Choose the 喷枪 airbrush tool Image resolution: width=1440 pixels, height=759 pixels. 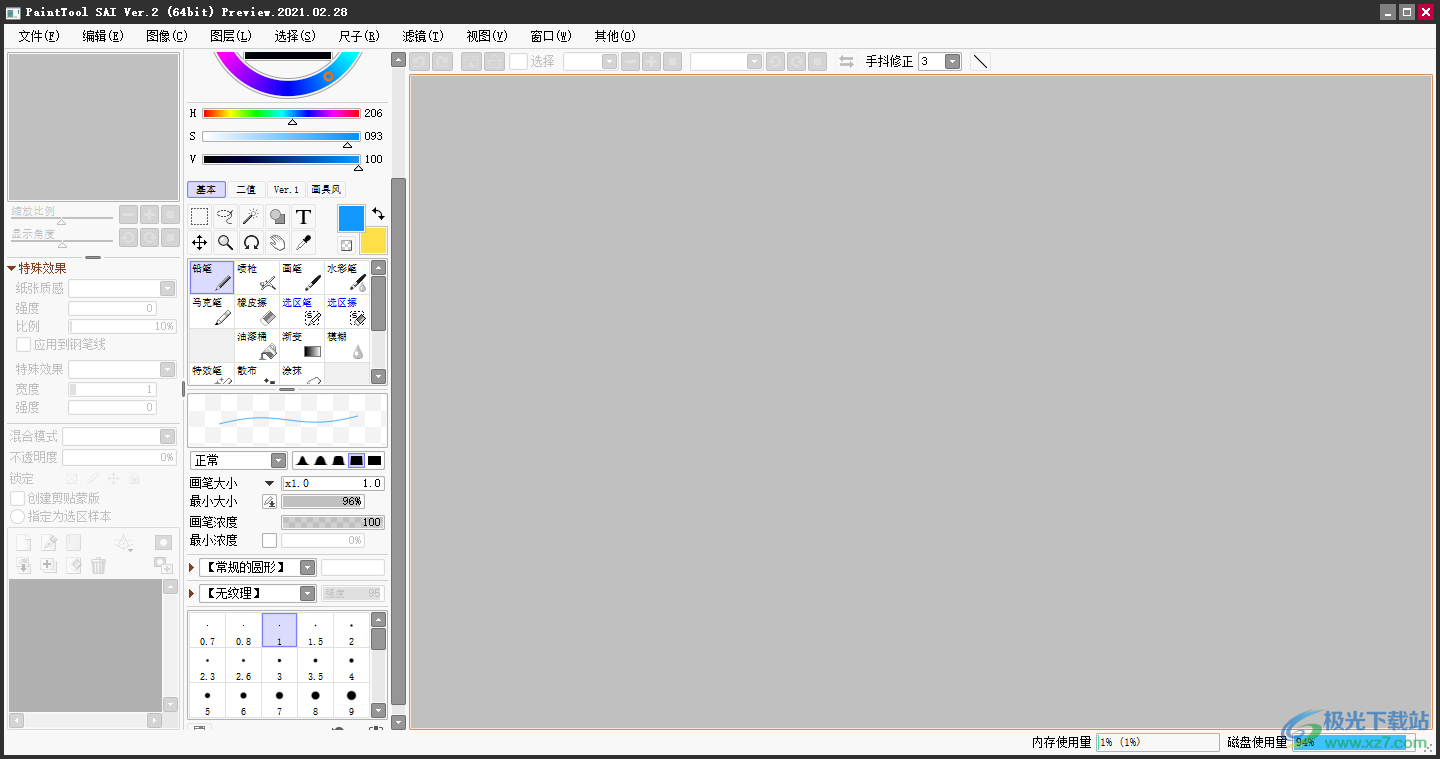click(257, 277)
